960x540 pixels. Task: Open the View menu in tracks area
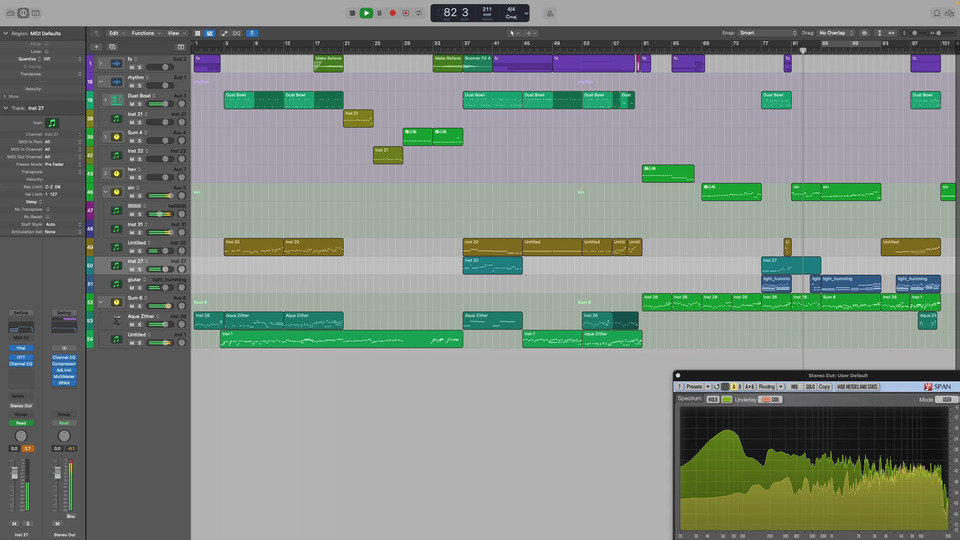(x=176, y=33)
